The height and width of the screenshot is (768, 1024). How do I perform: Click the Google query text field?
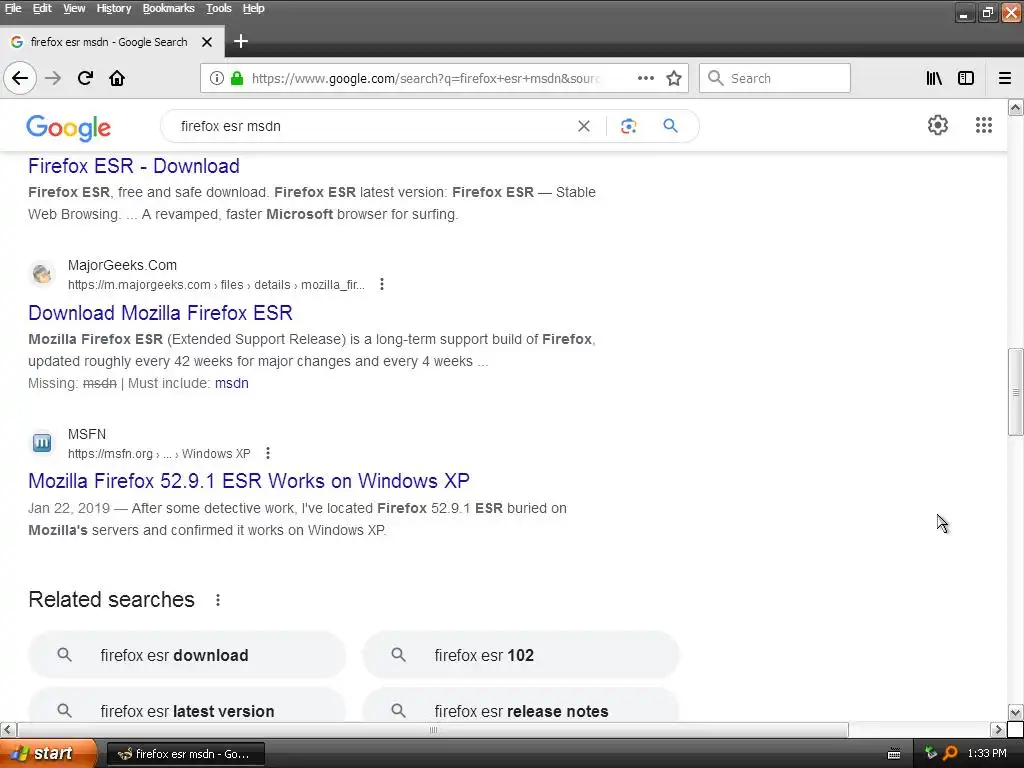372,126
